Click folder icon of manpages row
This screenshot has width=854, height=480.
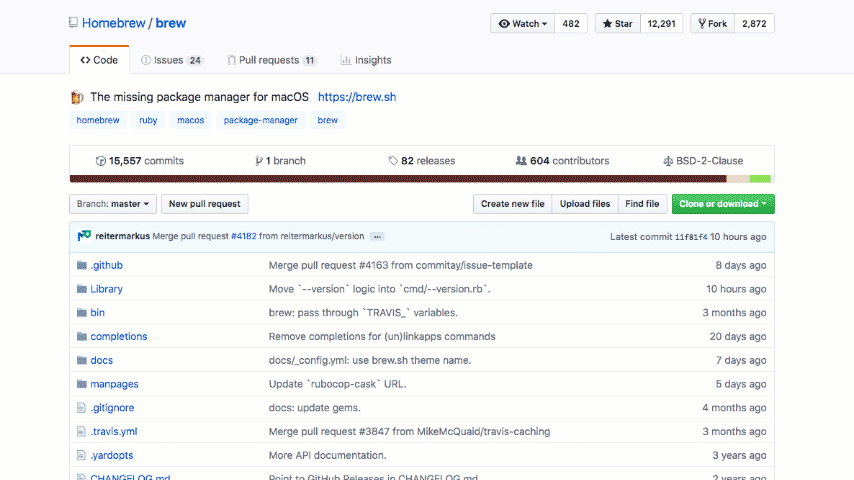82,384
